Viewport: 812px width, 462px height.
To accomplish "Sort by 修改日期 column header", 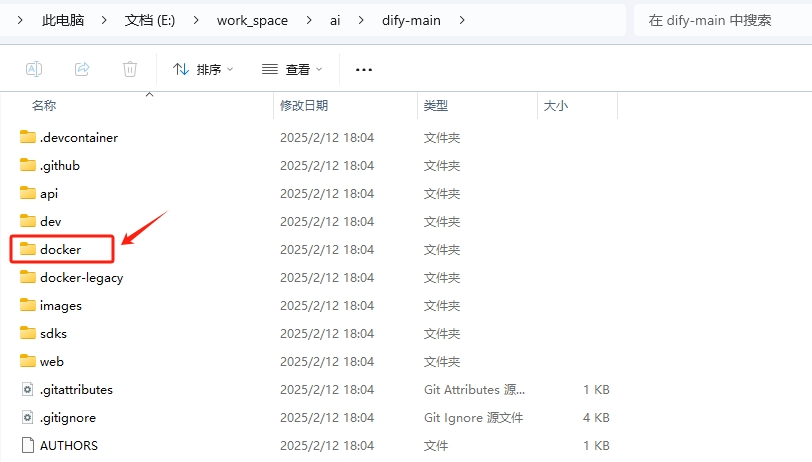I will click(304, 106).
